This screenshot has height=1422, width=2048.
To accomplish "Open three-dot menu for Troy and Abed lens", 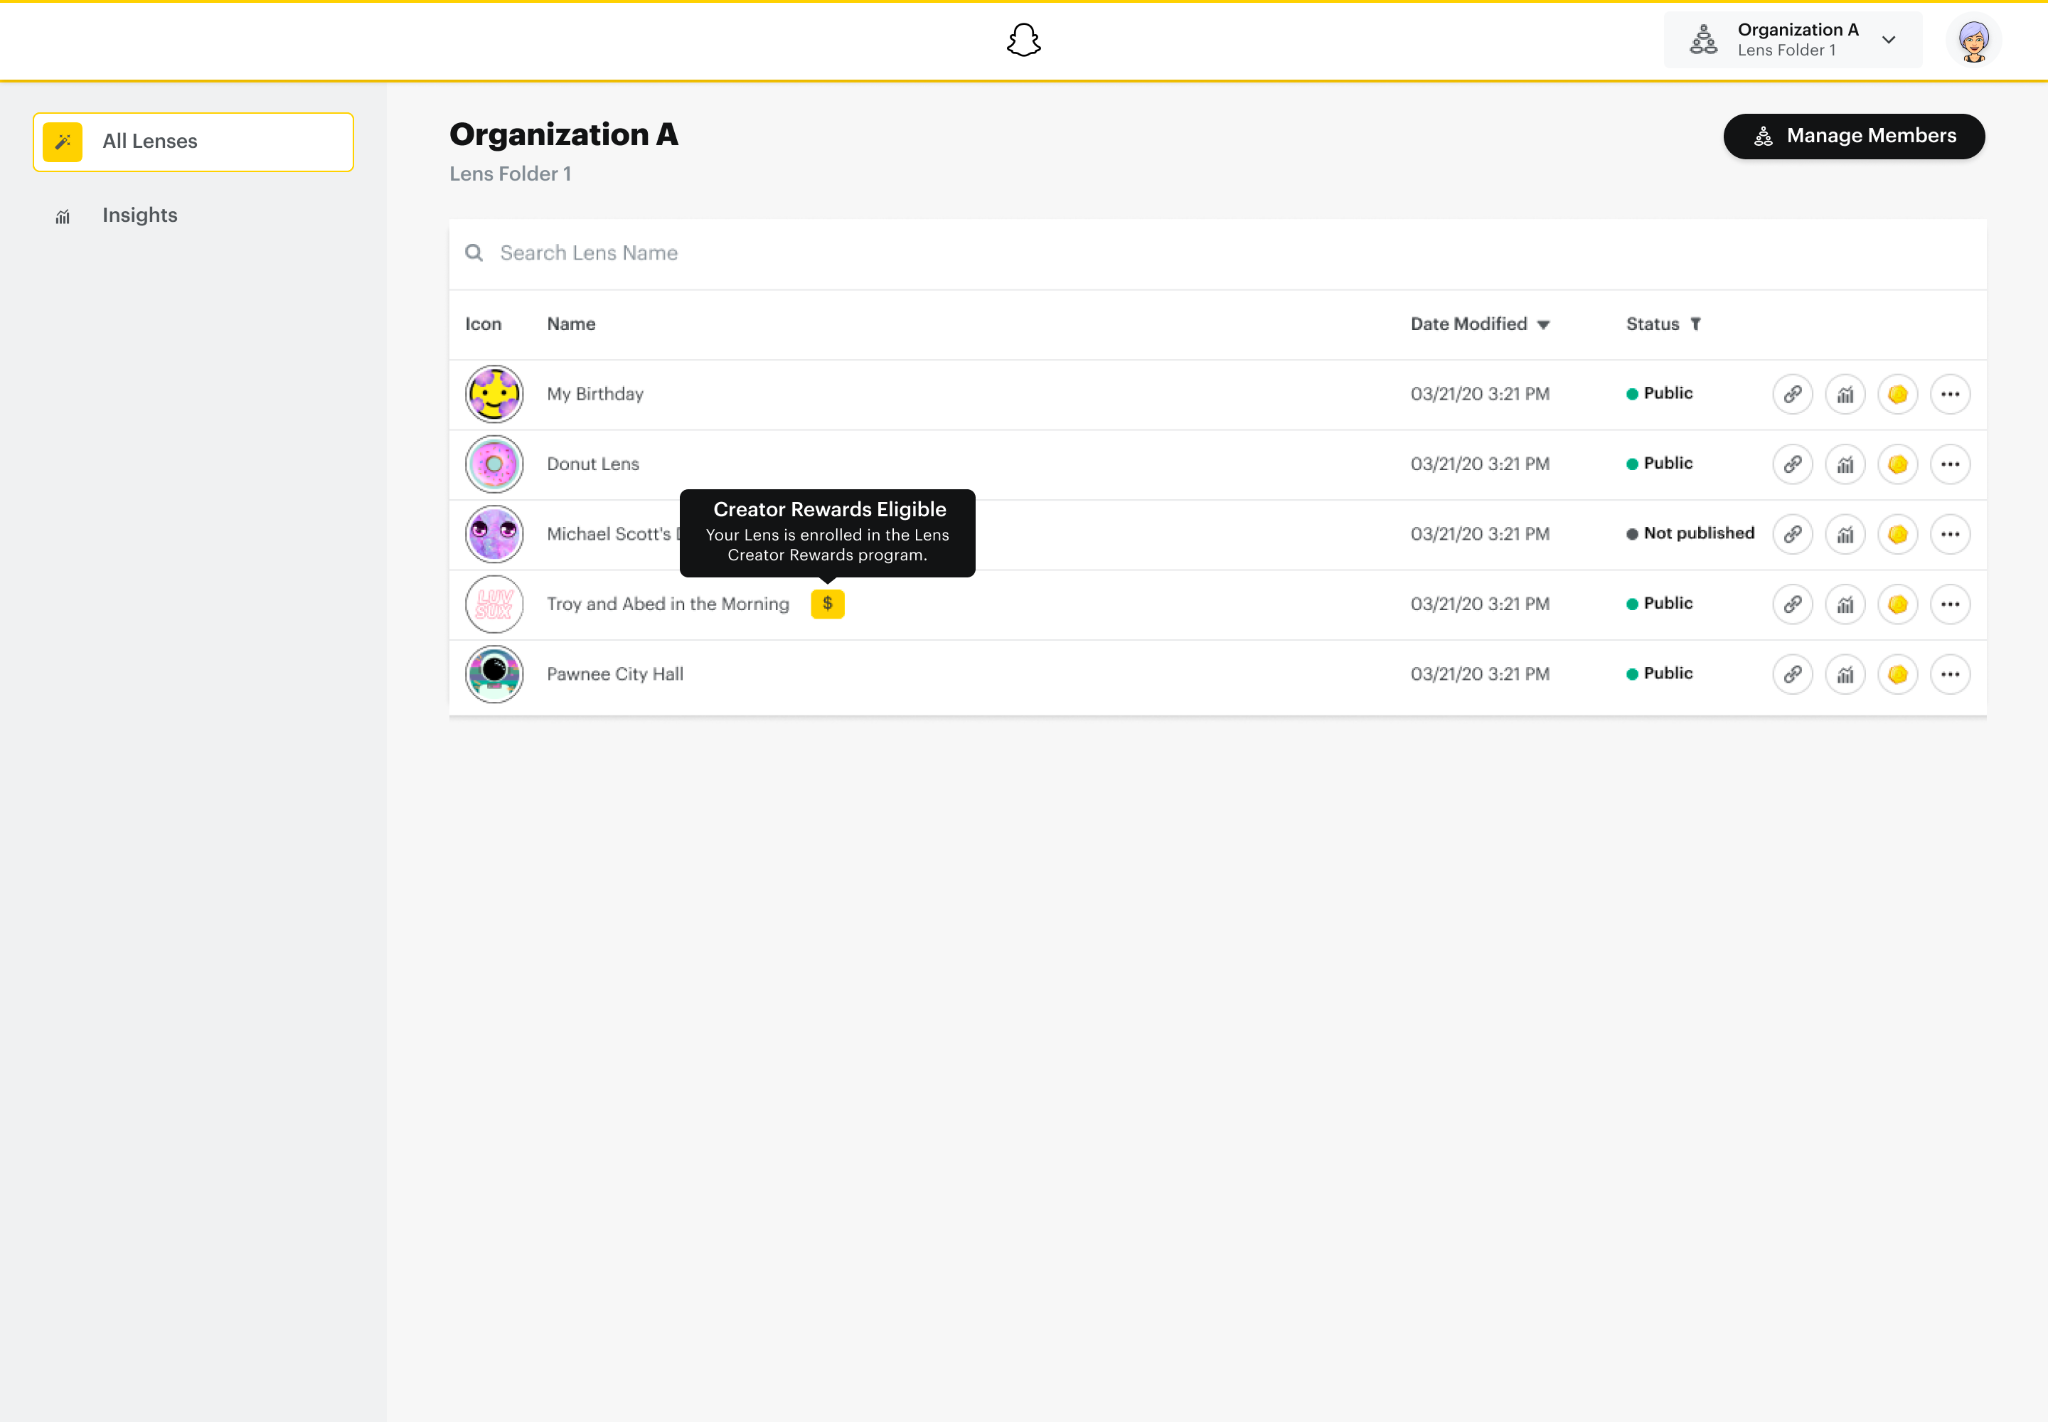I will tap(1950, 604).
